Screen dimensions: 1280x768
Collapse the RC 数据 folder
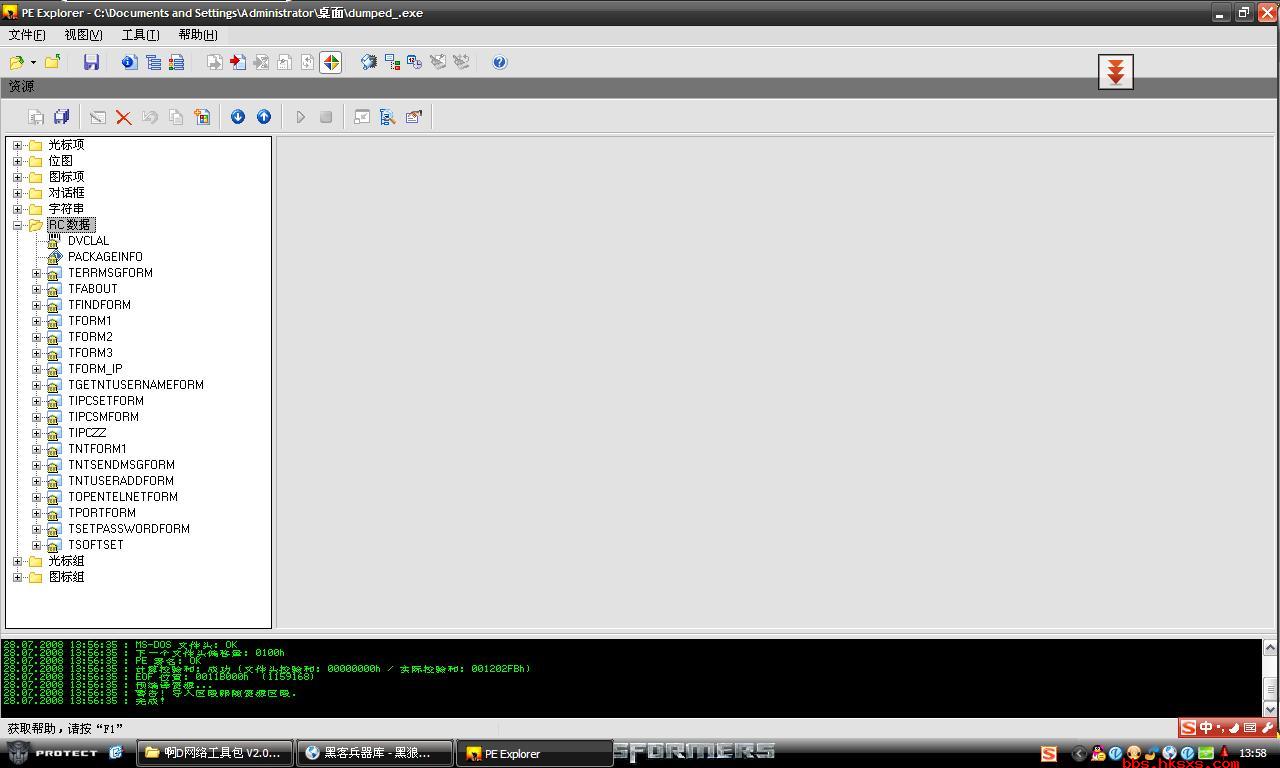[17, 225]
